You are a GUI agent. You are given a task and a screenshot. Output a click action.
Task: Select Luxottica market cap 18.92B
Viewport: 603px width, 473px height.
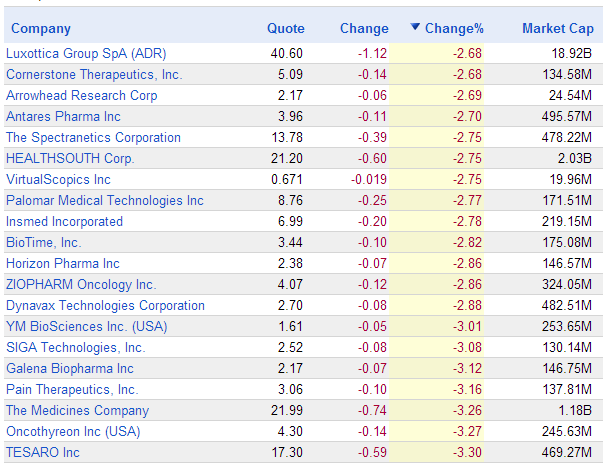point(571,53)
